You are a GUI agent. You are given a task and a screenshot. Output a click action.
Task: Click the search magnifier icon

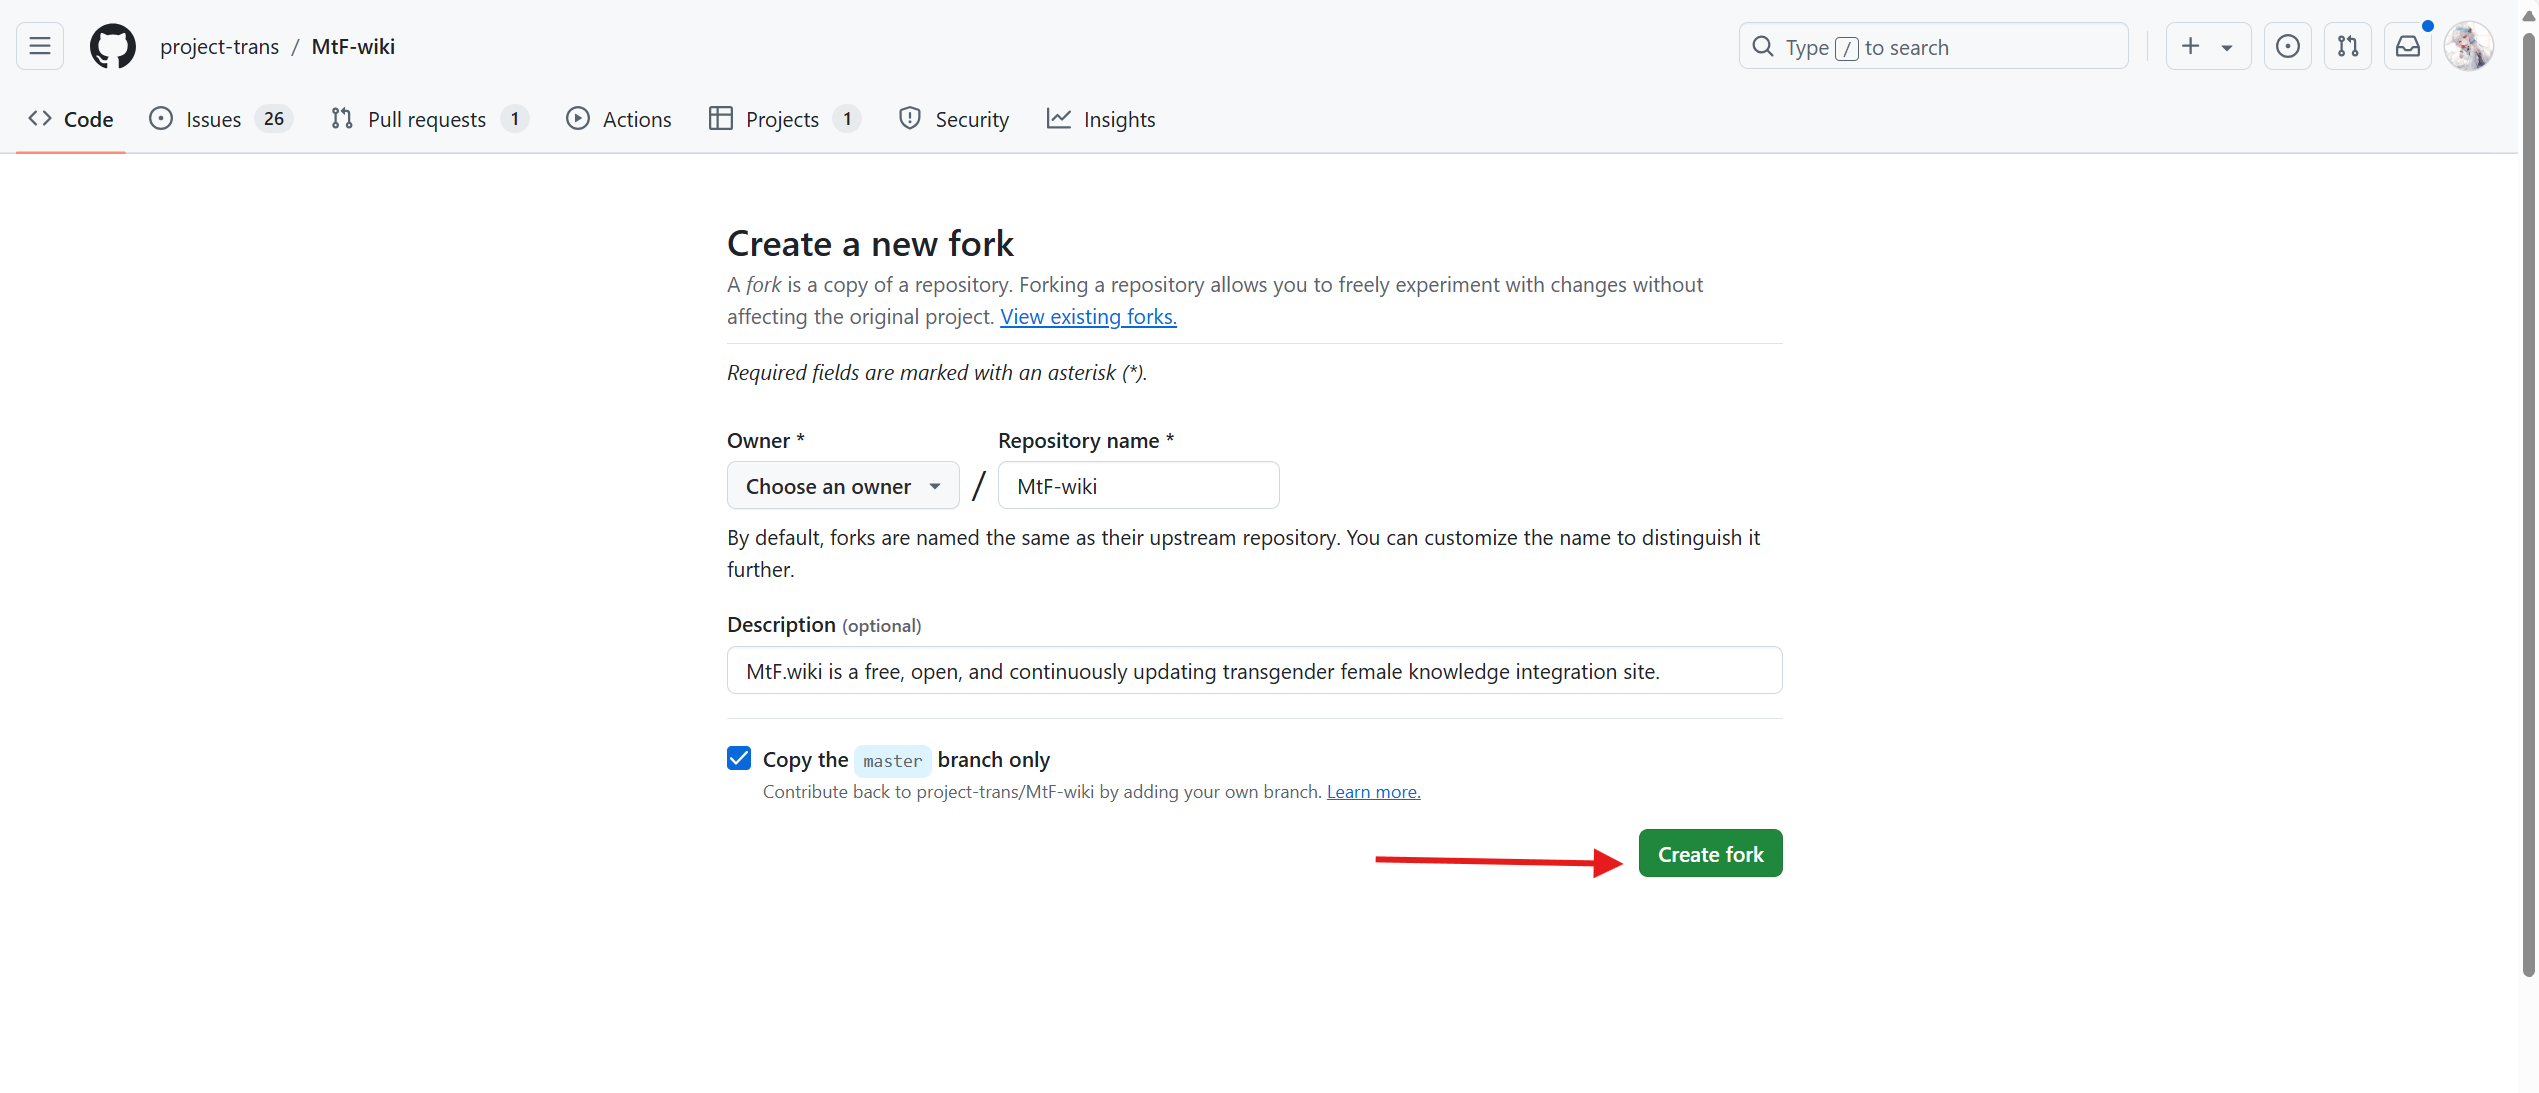1763,47
